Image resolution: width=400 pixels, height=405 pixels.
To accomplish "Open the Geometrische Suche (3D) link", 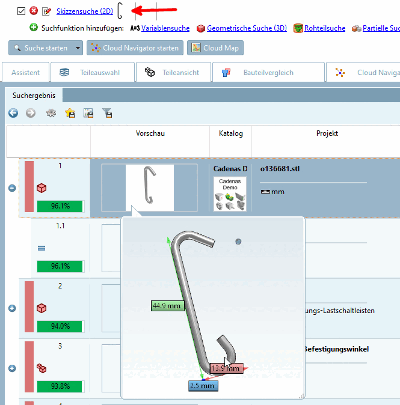I will coord(247,28).
